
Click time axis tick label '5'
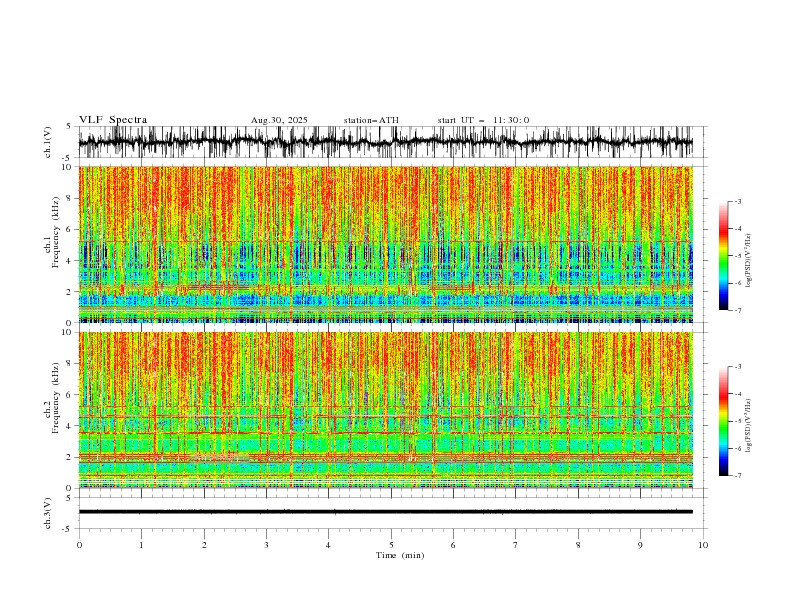tap(391, 545)
